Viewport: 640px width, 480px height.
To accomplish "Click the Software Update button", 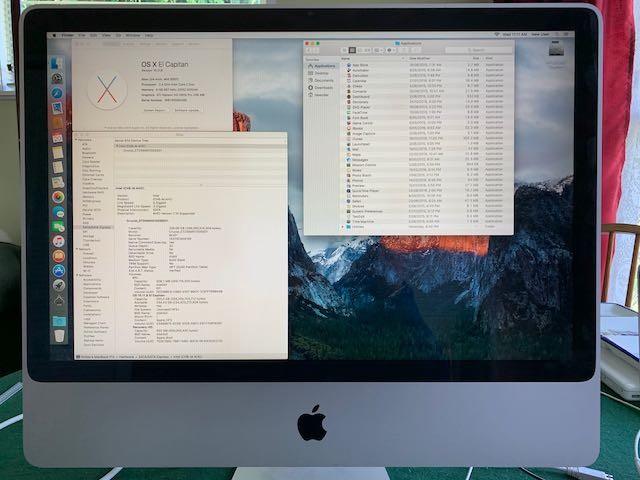I will click(x=187, y=110).
